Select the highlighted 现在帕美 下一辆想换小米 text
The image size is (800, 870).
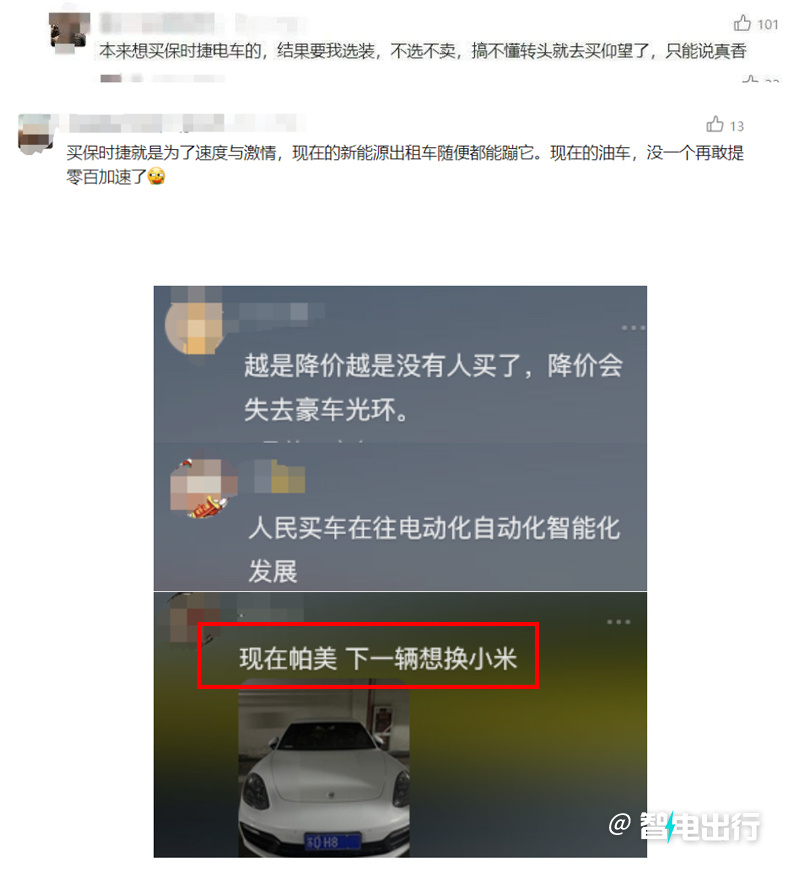pos(378,659)
